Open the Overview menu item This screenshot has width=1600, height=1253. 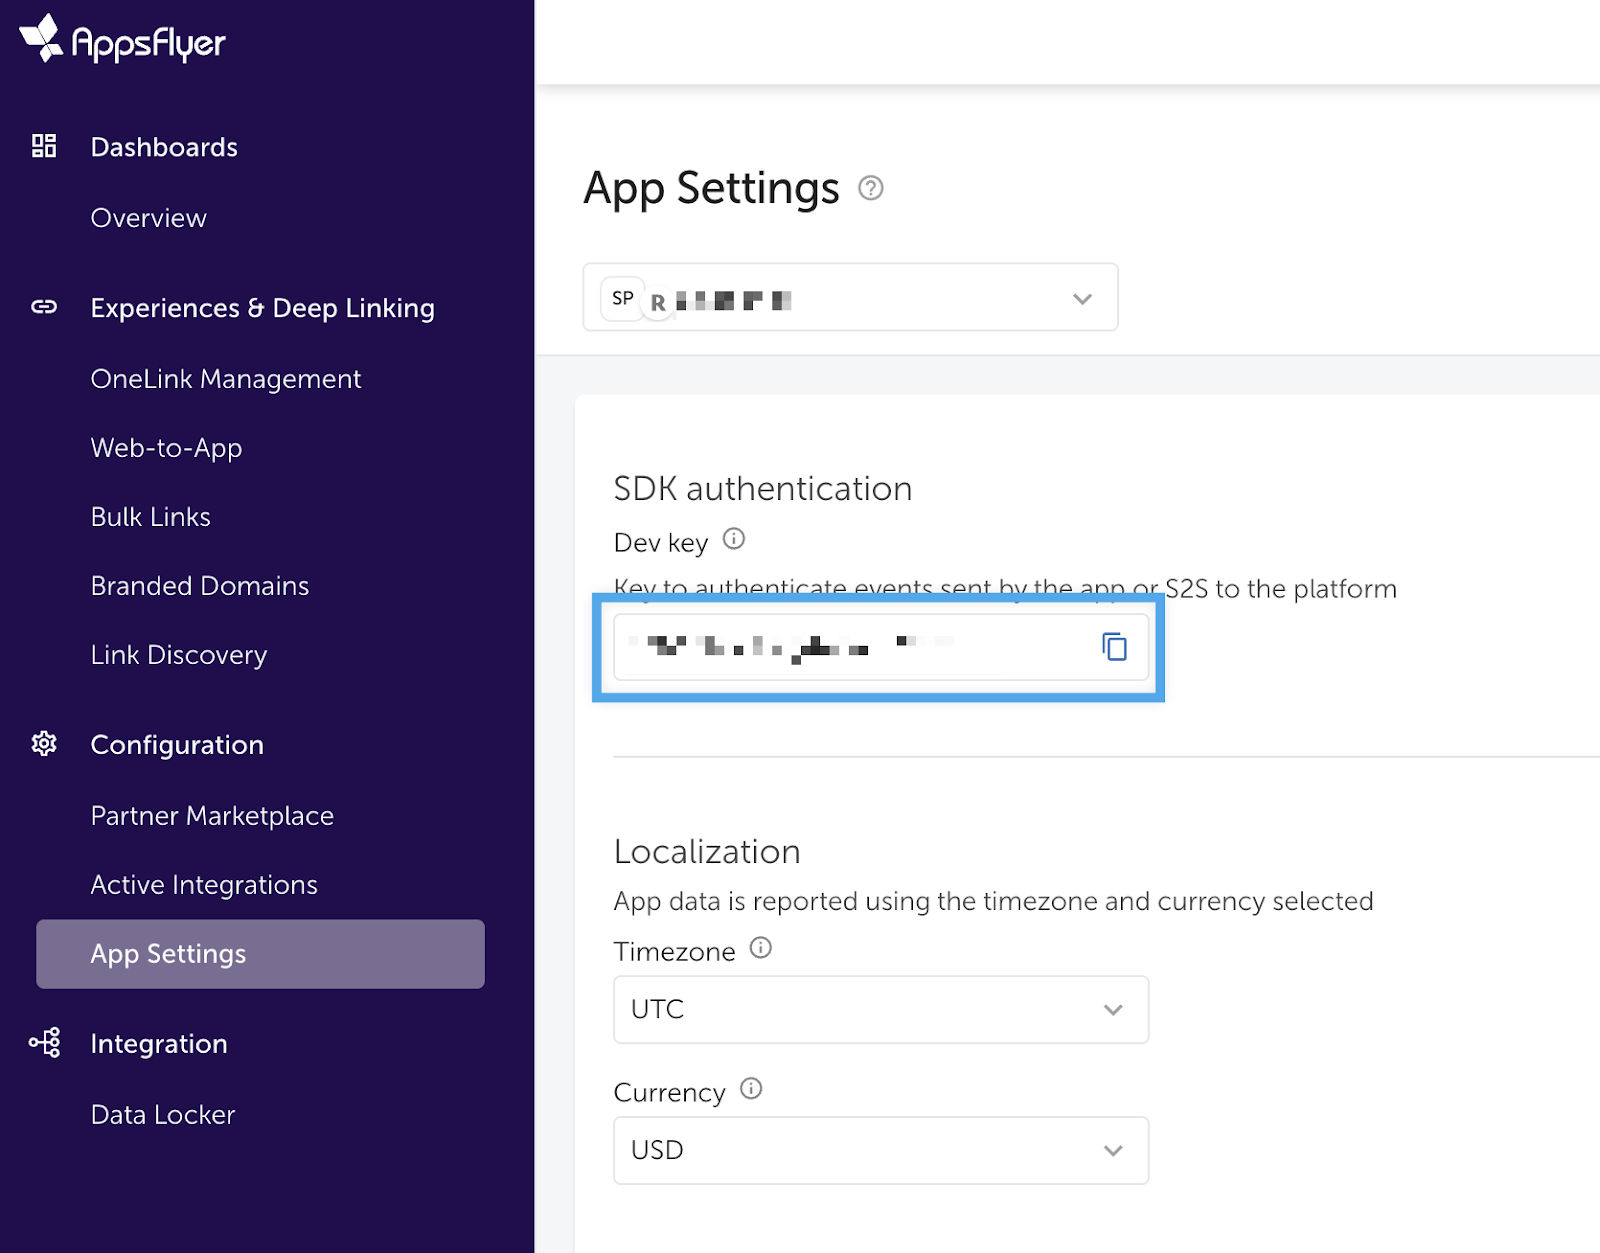[148, 218]
